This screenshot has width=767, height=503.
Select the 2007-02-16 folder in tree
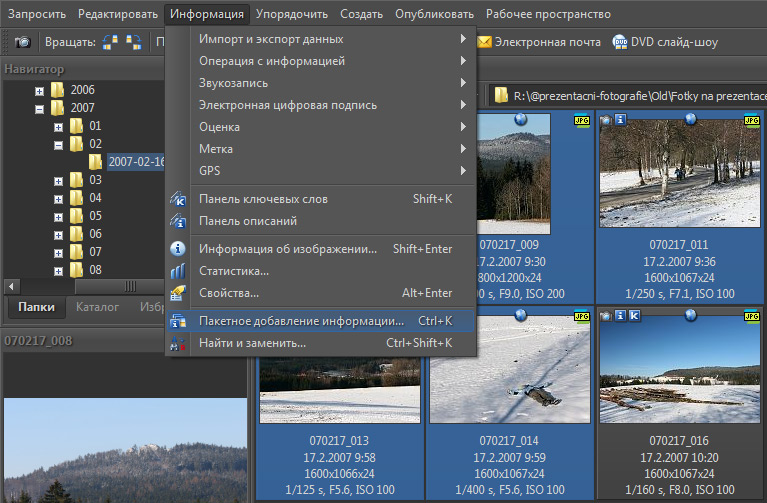click(x=136, y=162)
